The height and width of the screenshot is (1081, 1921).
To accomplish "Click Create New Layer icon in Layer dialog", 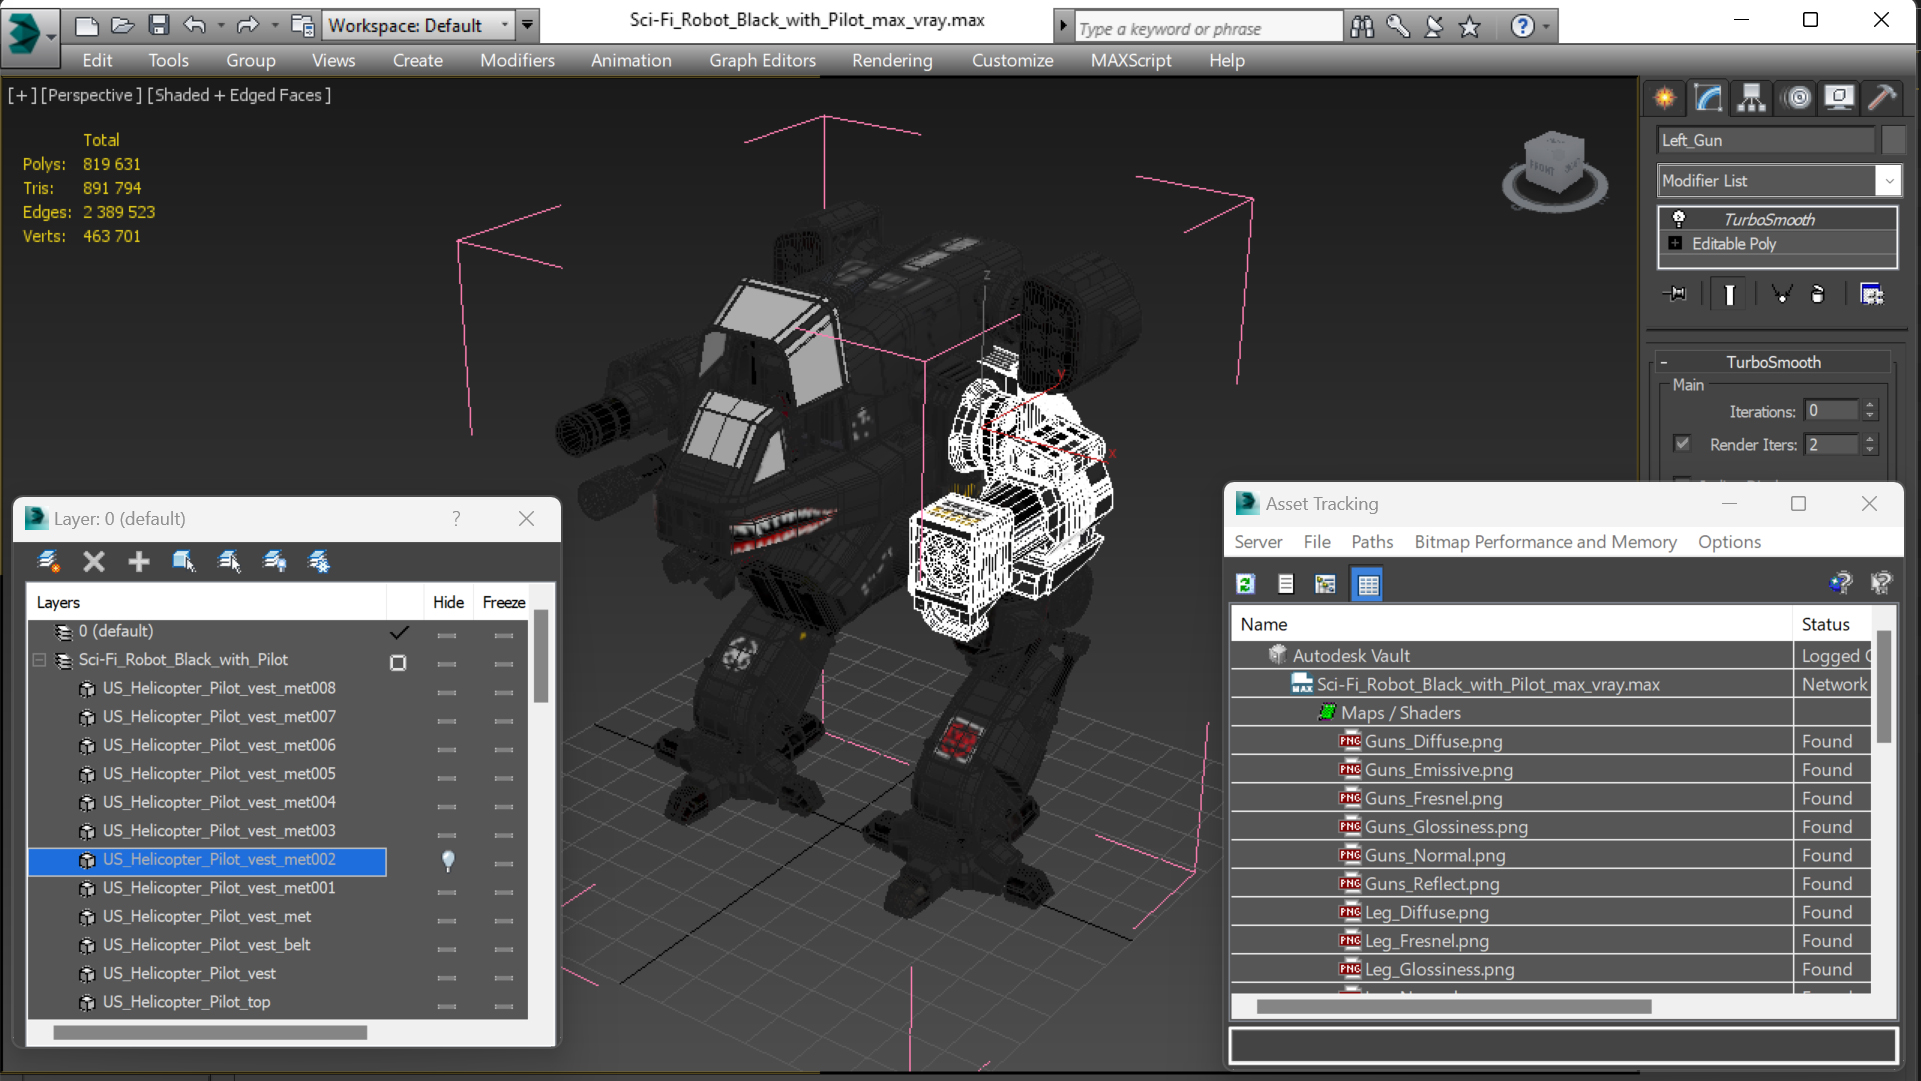I will 48,562.
